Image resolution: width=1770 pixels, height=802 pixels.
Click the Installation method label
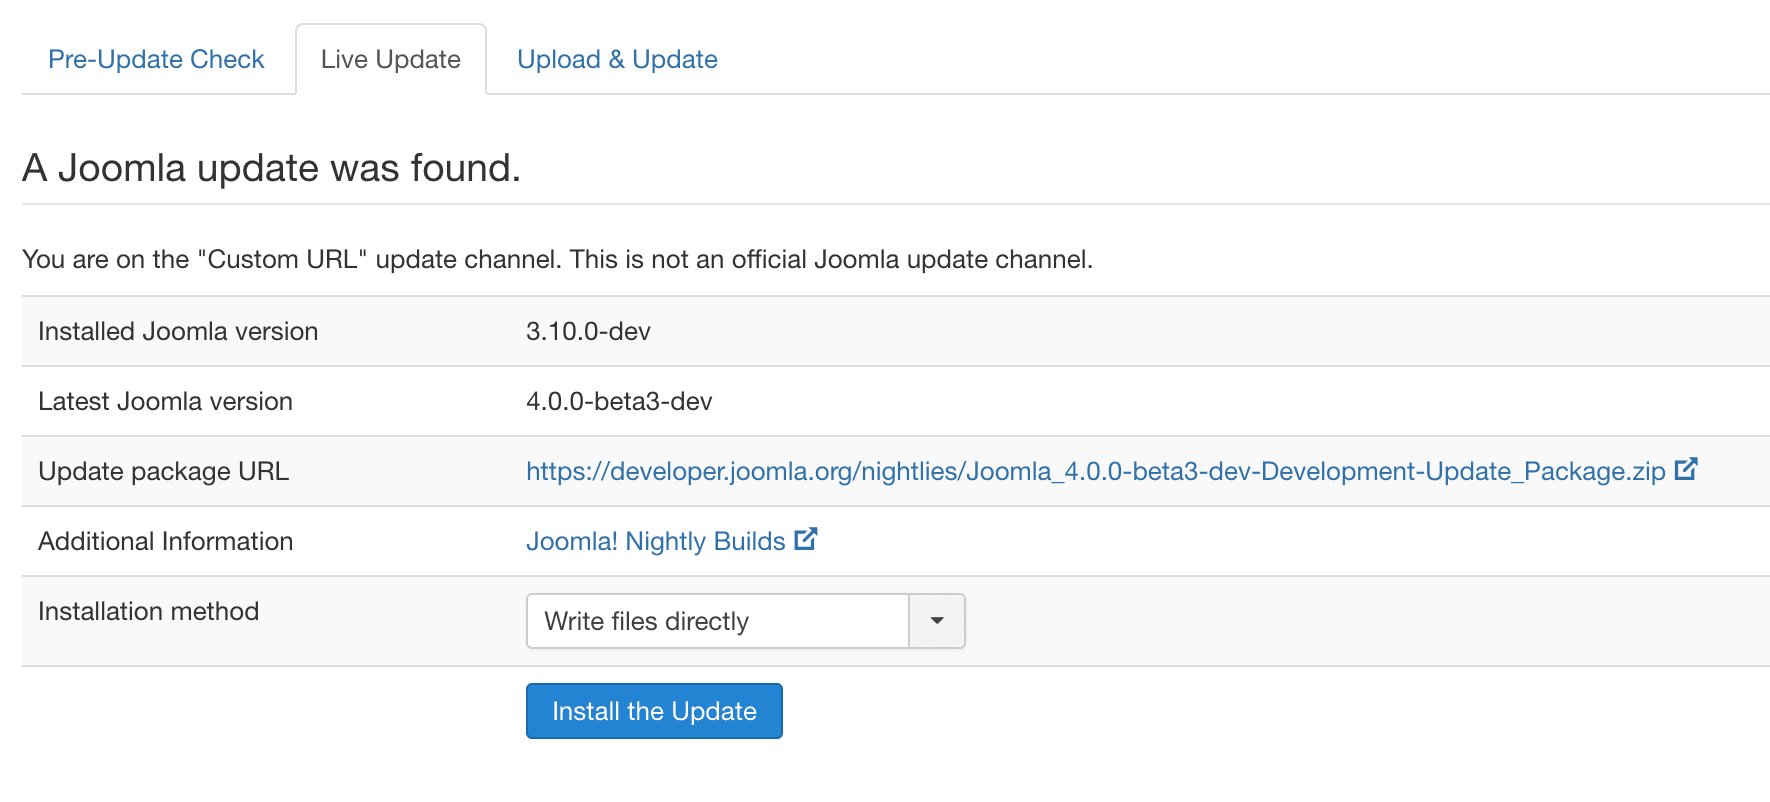tap(148, 611)
